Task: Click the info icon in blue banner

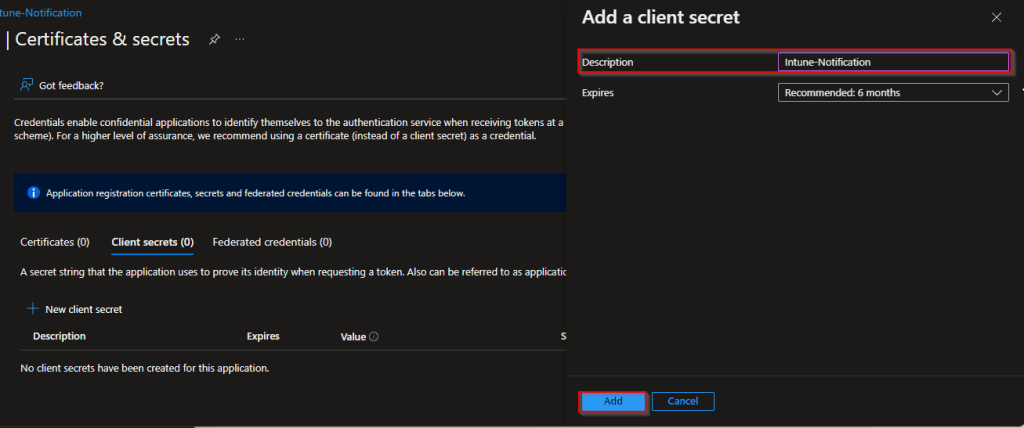Action: [33, 192]
